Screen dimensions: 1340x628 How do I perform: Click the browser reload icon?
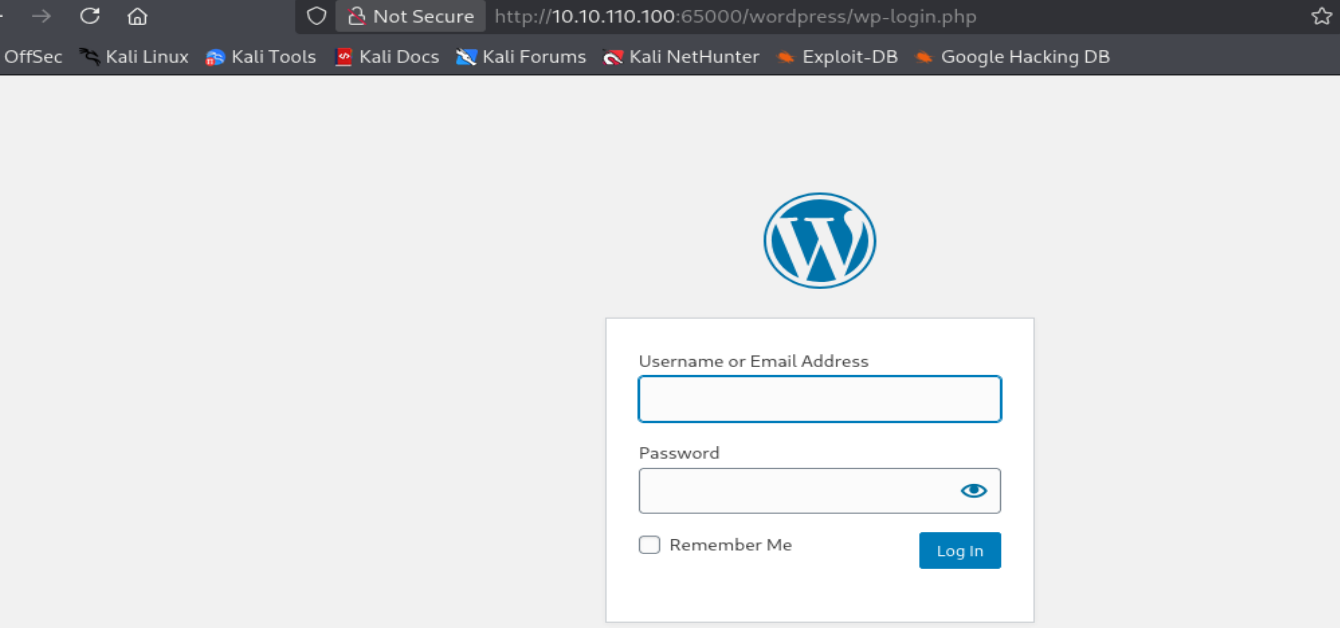(90, 16)
